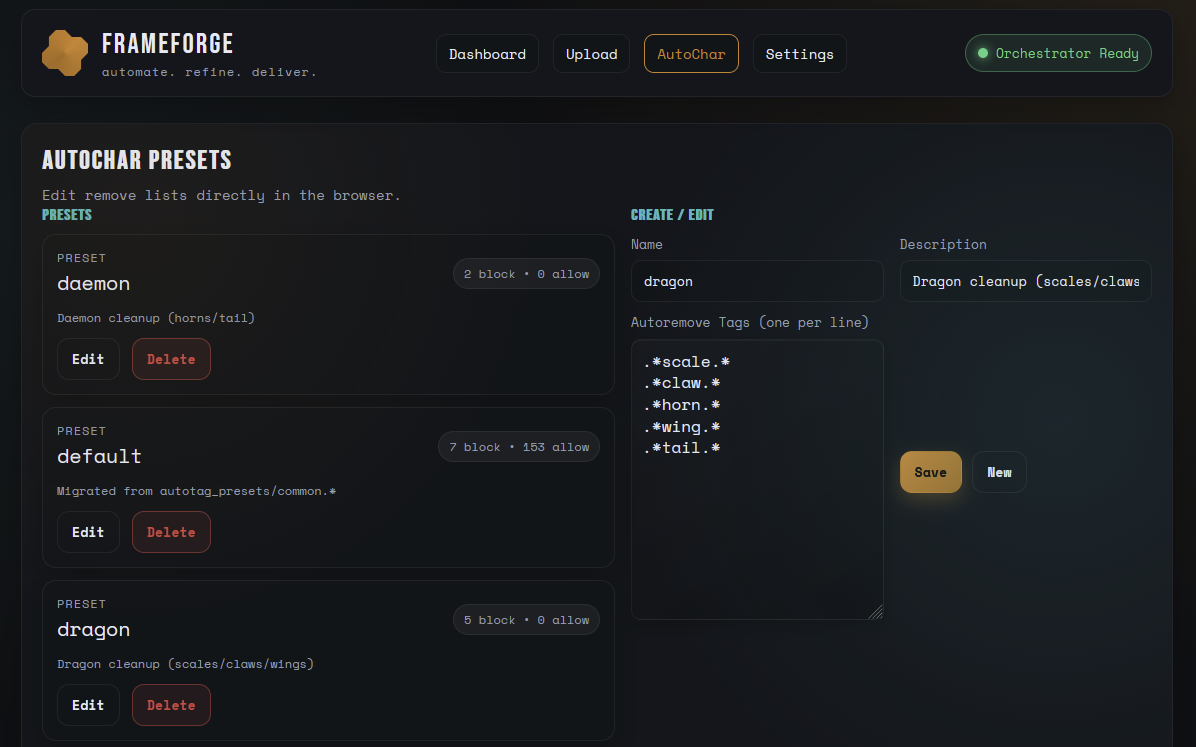Click into the Description input field
Image resolution: width=1196 pixels, height=747 pixels.
(1026, 282)
